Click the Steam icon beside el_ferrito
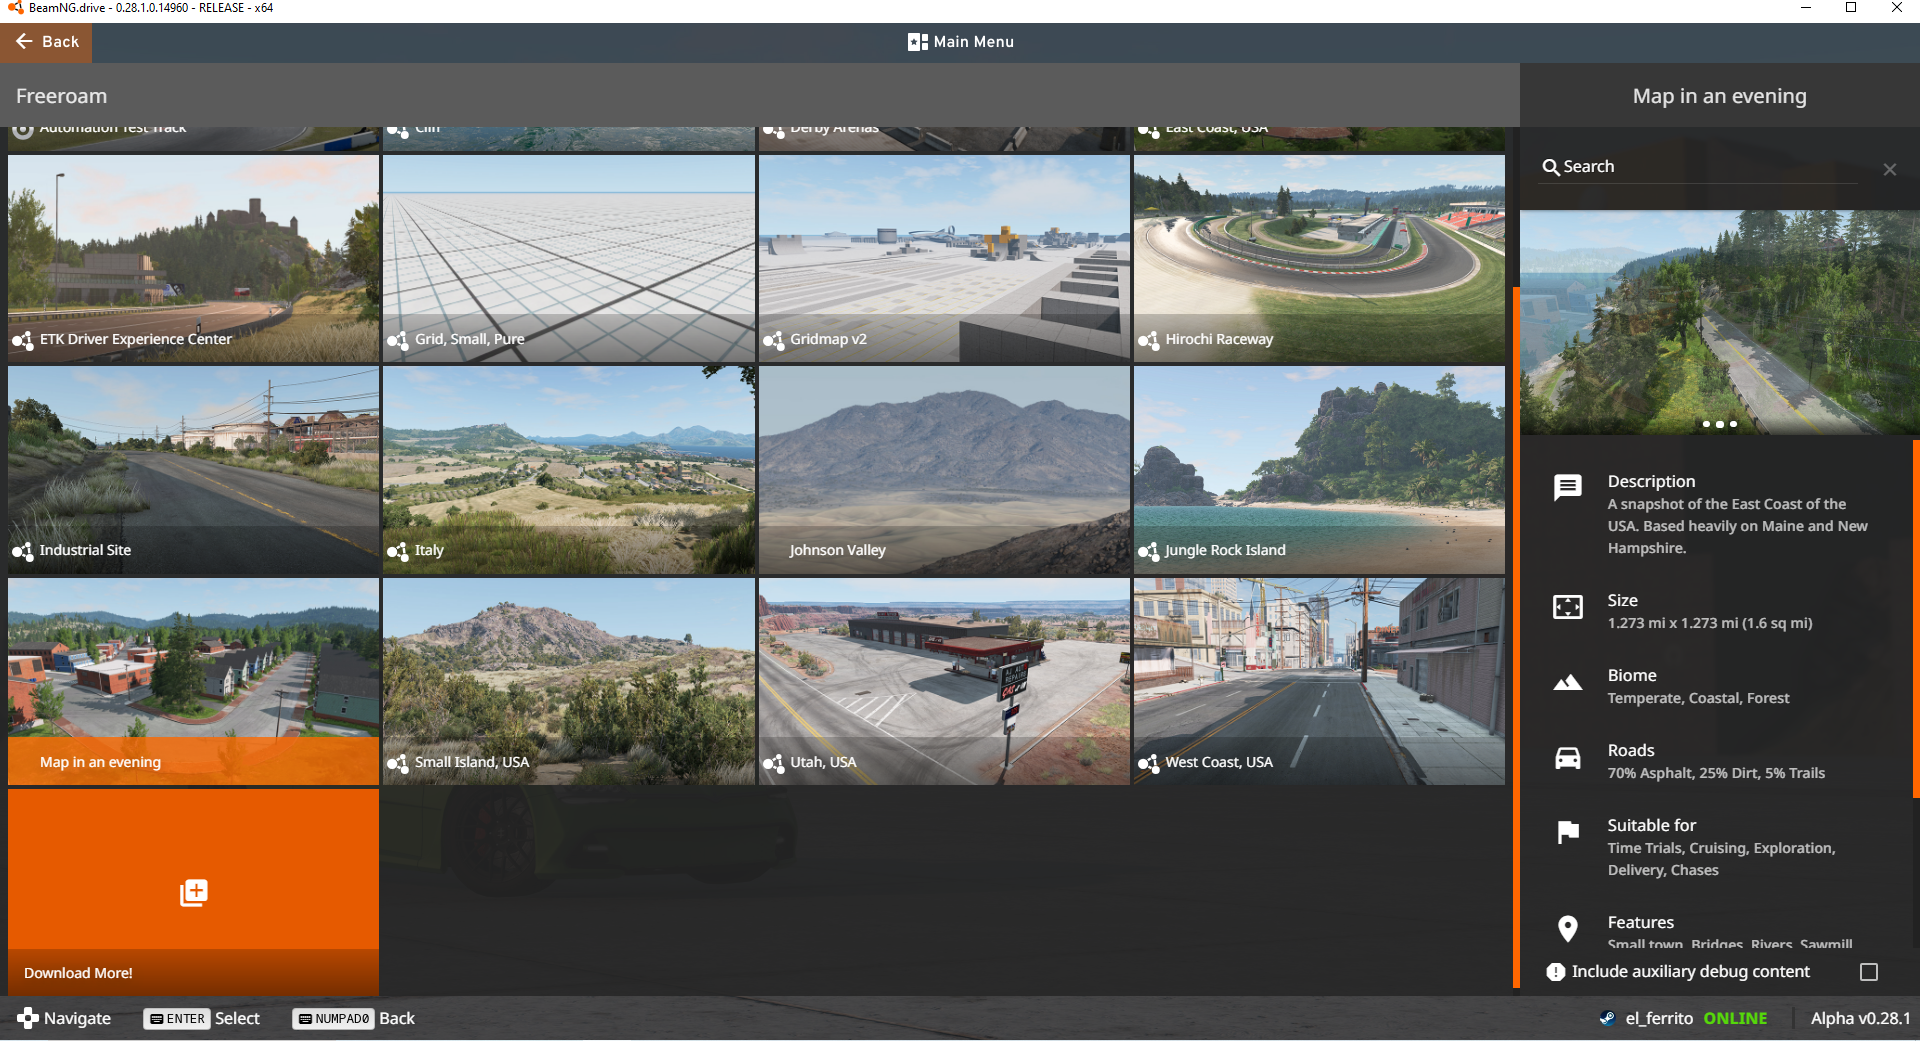 (1607, 1018)
